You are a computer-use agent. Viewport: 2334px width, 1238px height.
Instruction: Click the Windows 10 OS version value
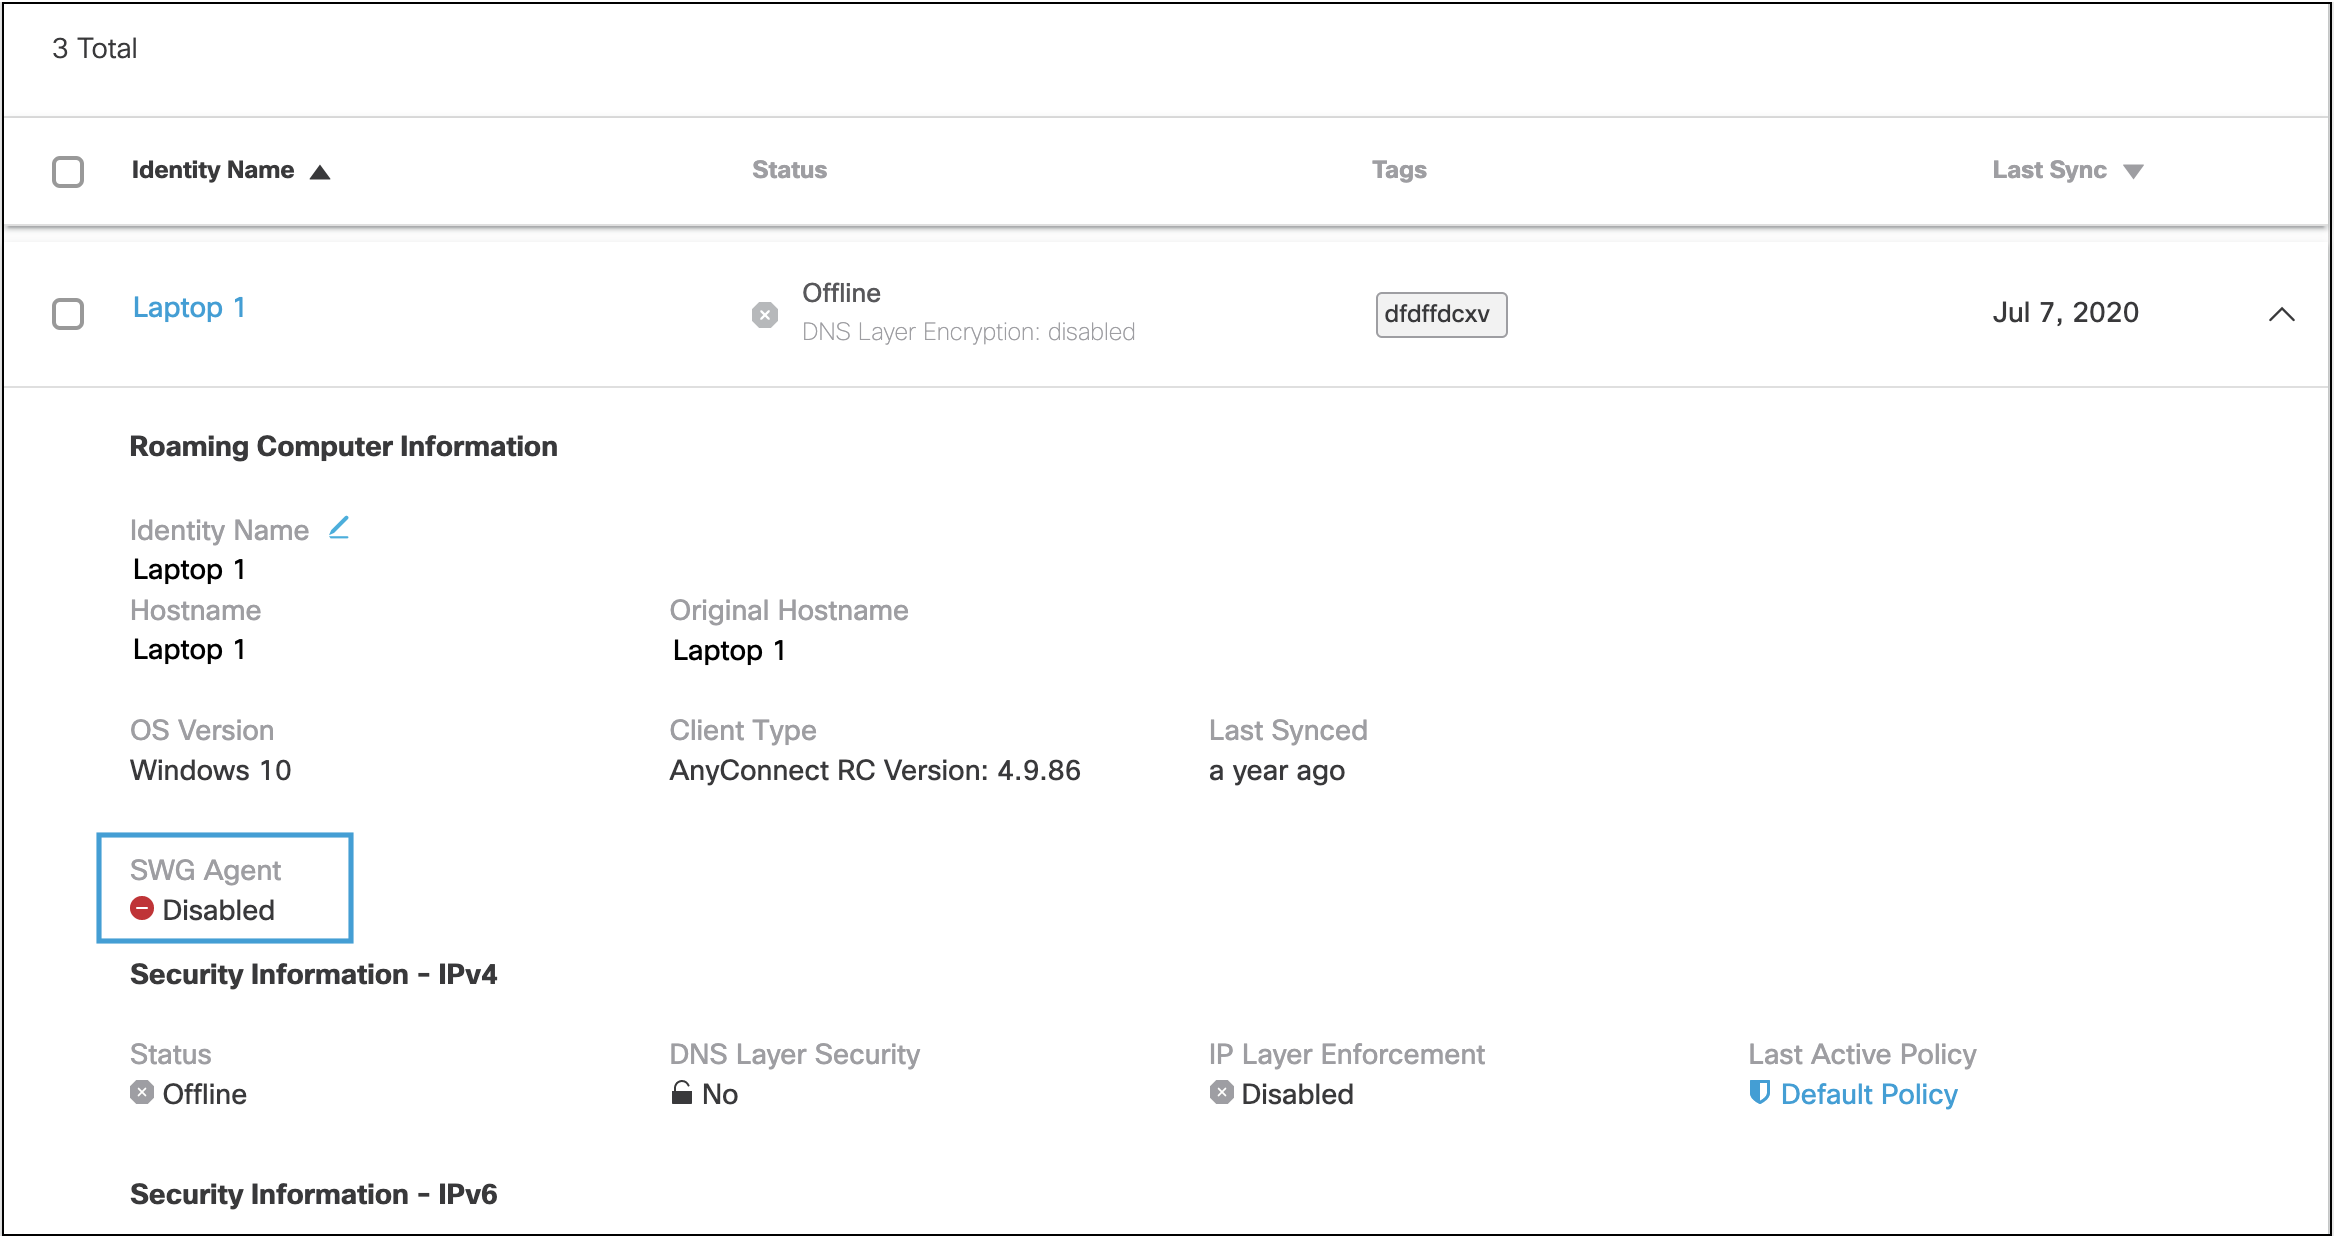pyautogui.click(x=210, y=770)
